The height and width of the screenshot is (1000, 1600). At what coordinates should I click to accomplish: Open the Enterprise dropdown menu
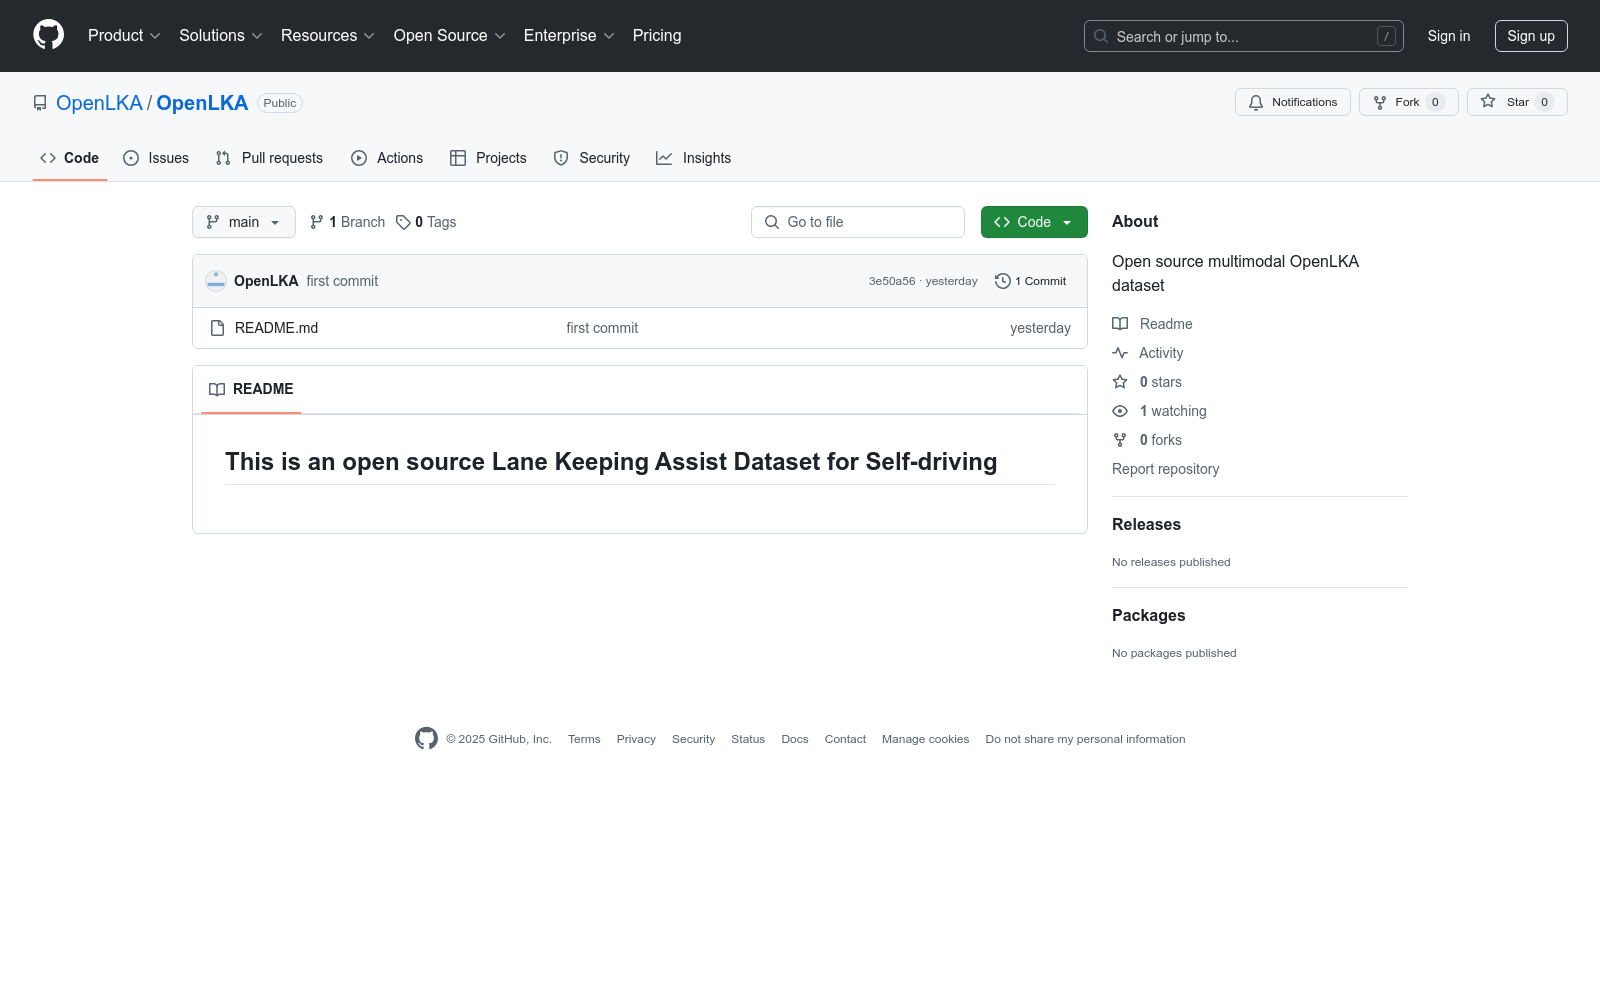[x=569, y=36]
